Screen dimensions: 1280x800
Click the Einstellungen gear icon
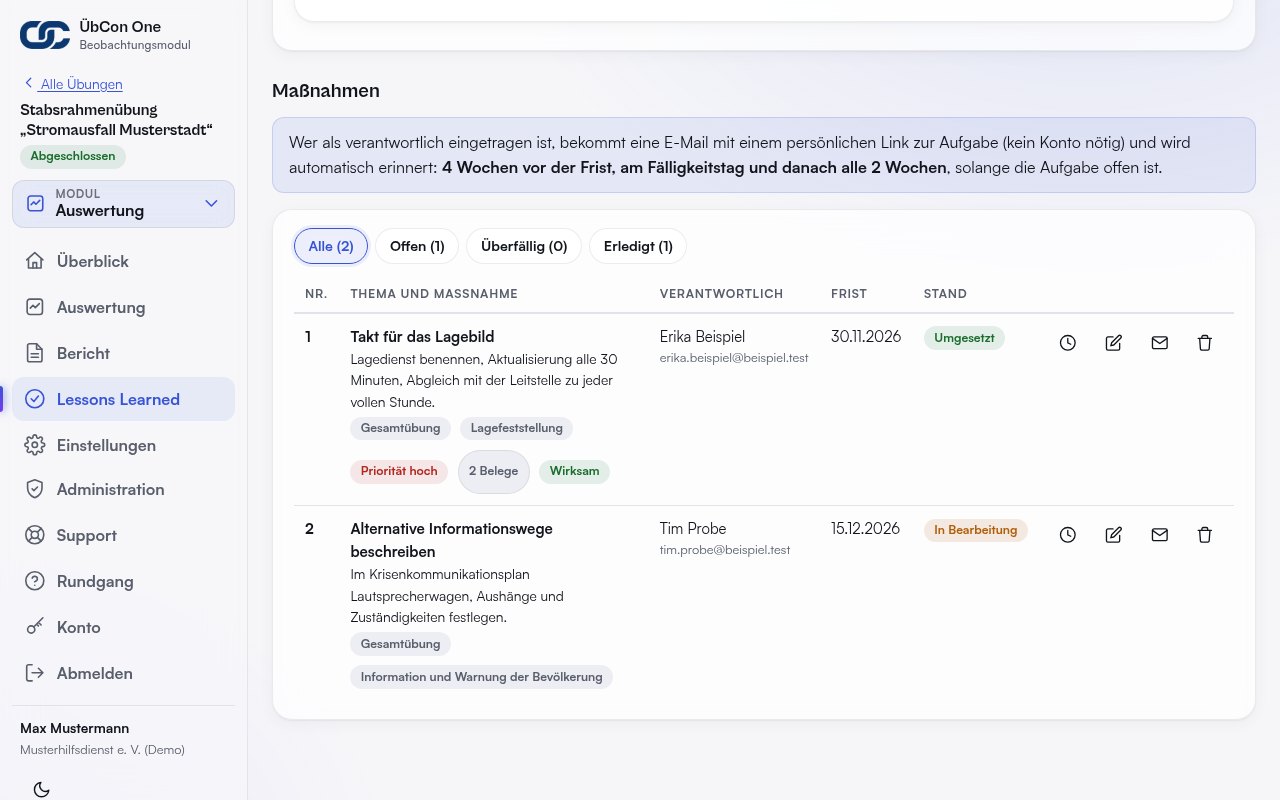pos(35,445)
